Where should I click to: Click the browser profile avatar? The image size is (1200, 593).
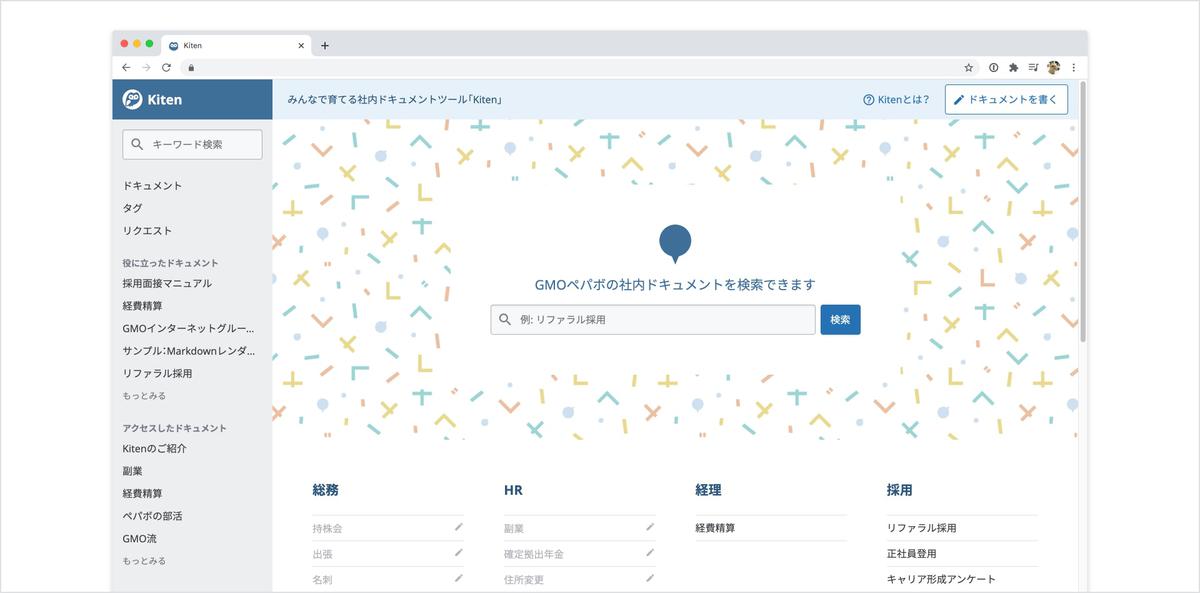click(x=1054, y=67)
